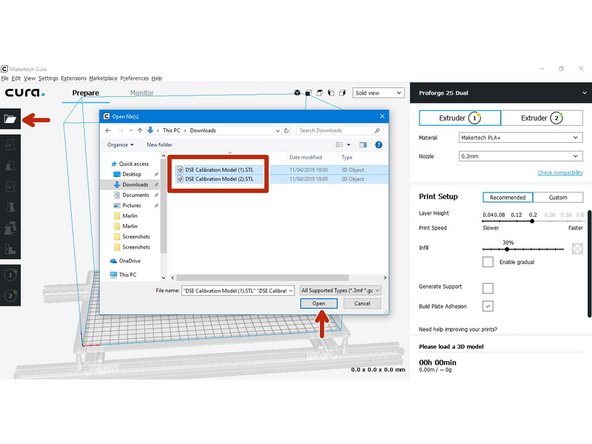This screenshot has width=592, height=444.
Task: Click the dialog horizontal scrollbar
Action: [x=262, y=278]
